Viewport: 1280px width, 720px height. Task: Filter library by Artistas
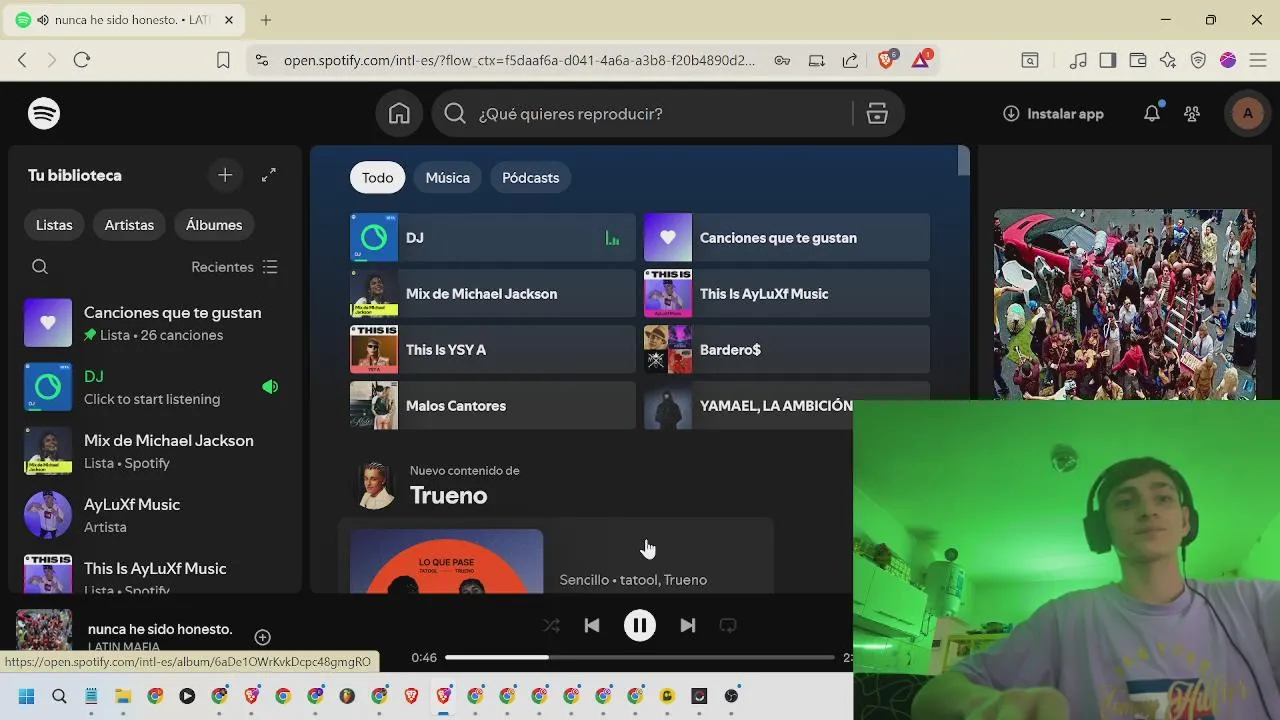click(129, 225)
